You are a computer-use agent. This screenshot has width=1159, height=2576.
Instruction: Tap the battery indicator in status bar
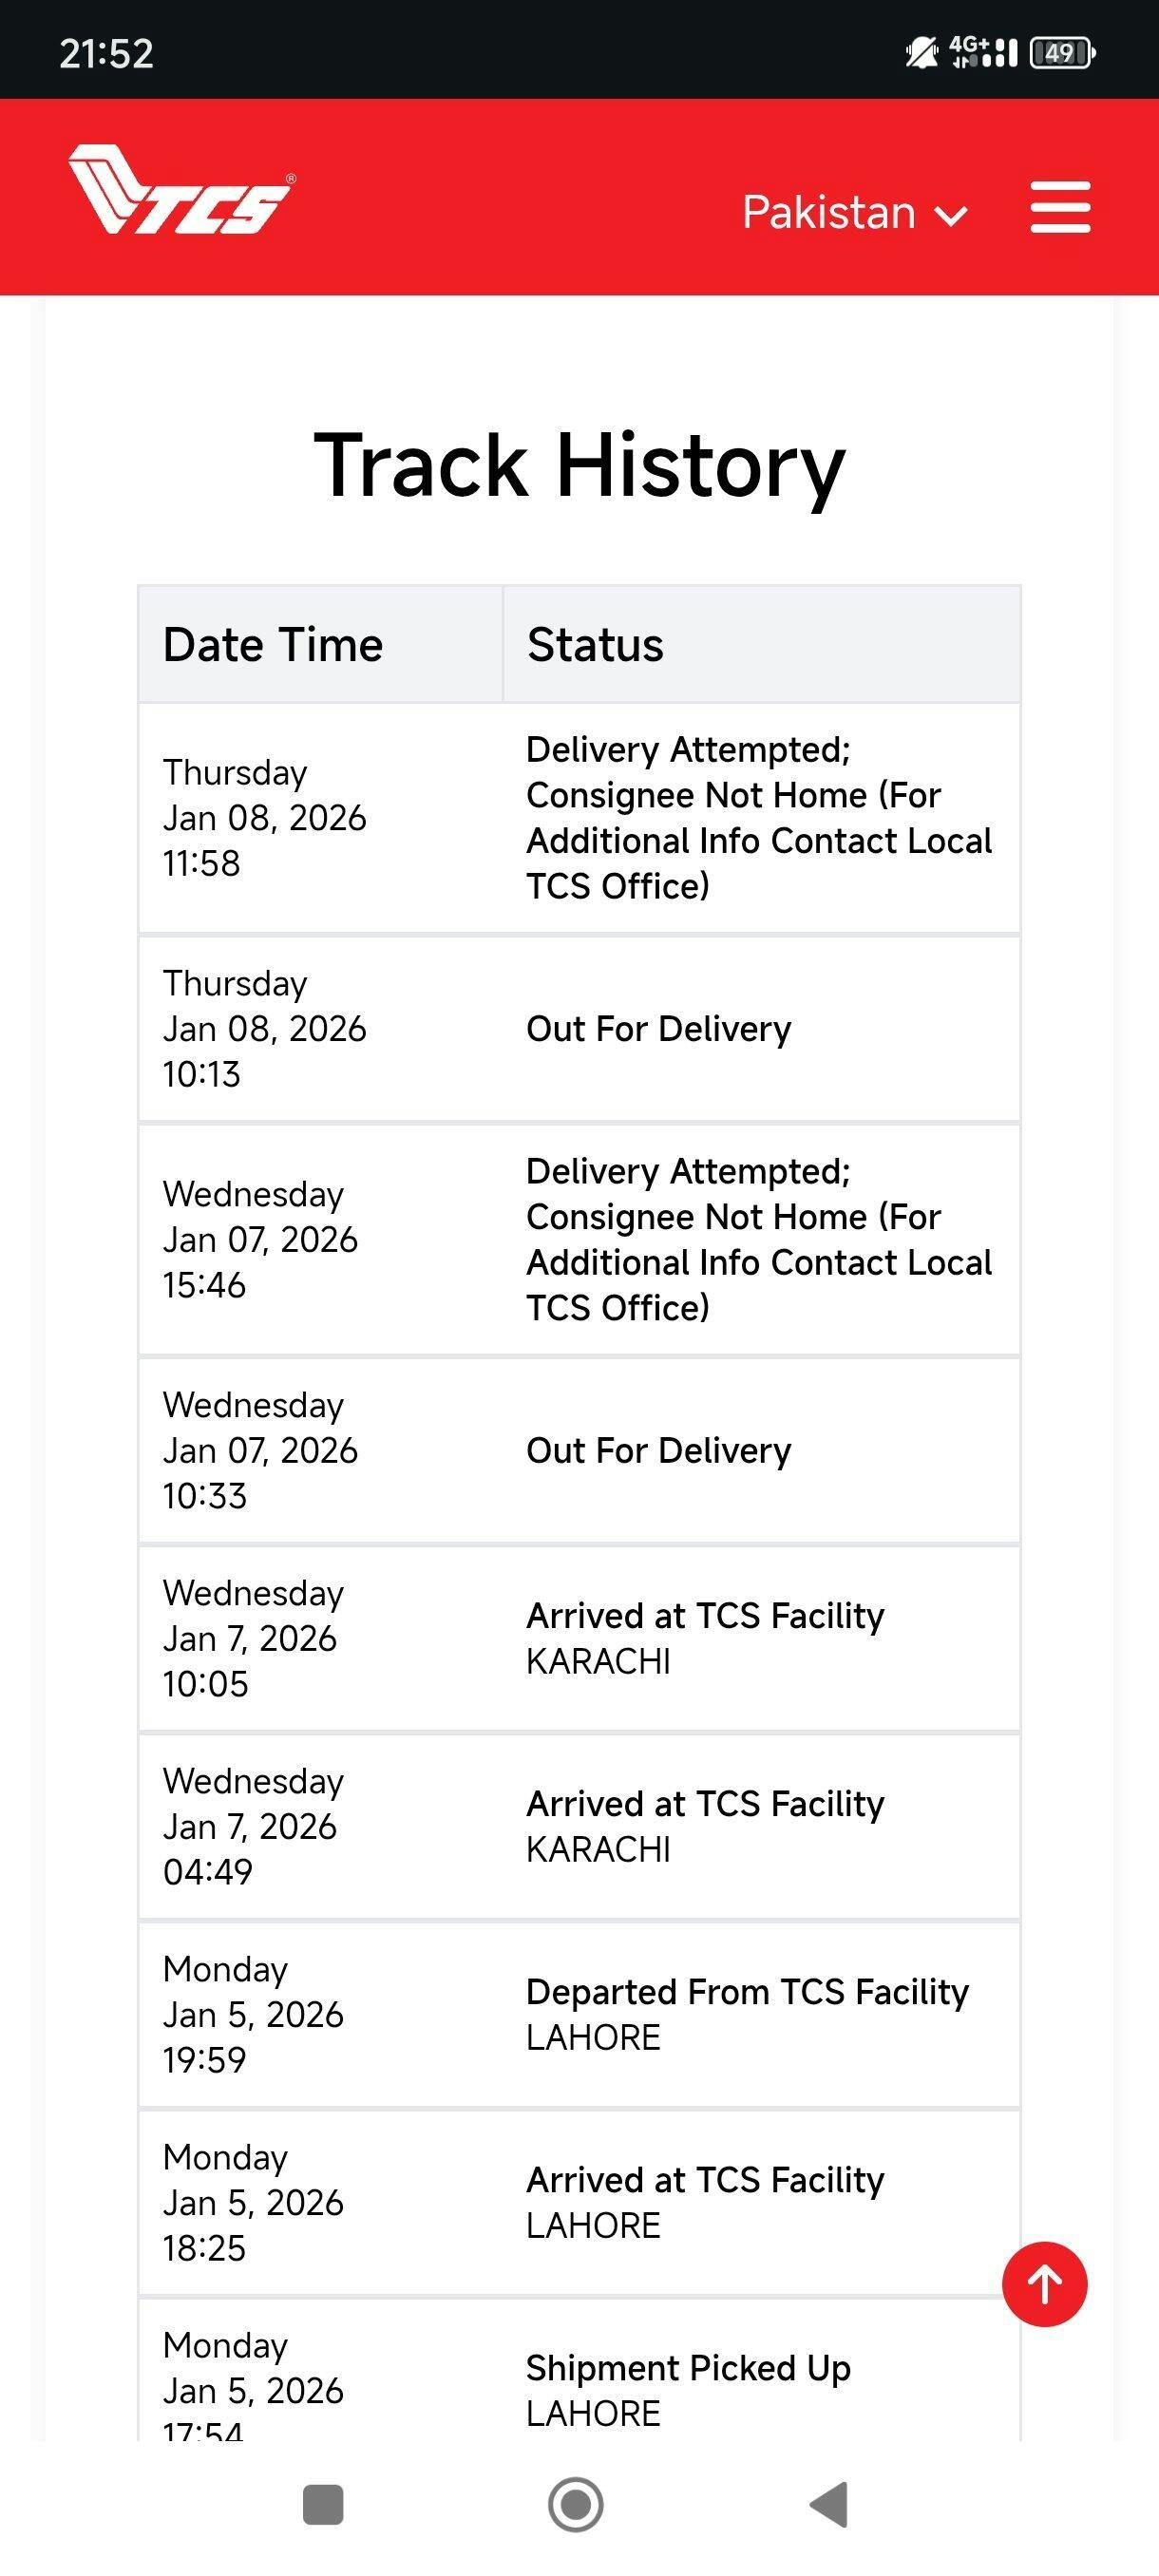coord(1063,52)
